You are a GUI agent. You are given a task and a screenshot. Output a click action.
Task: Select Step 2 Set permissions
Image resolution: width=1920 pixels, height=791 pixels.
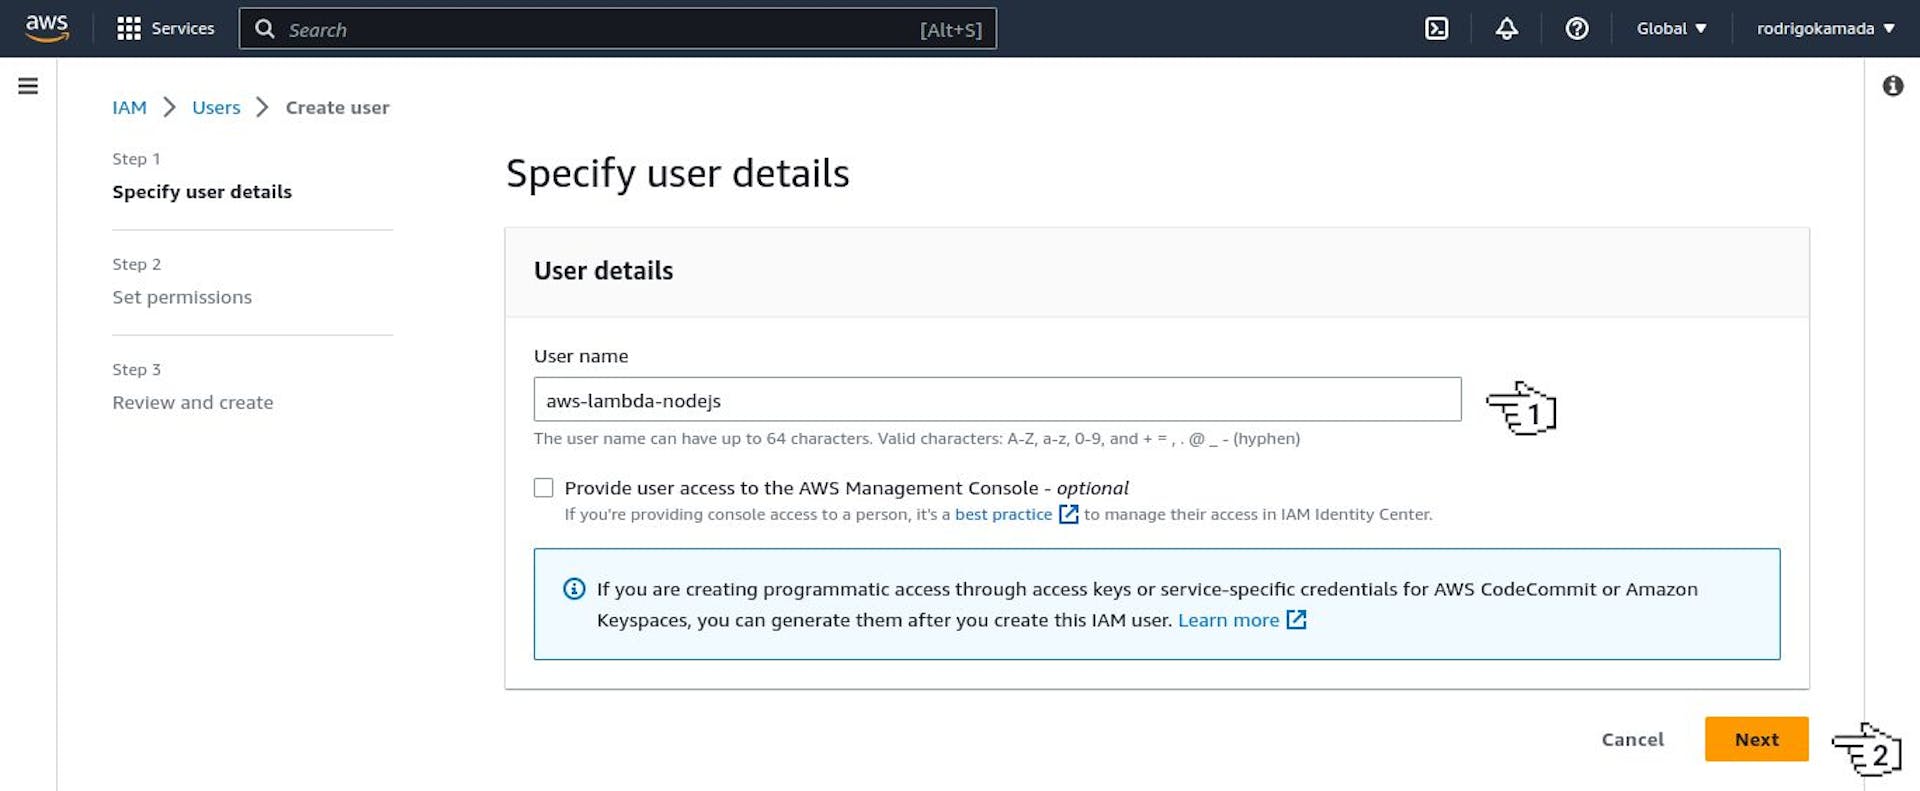coord(182,297)
